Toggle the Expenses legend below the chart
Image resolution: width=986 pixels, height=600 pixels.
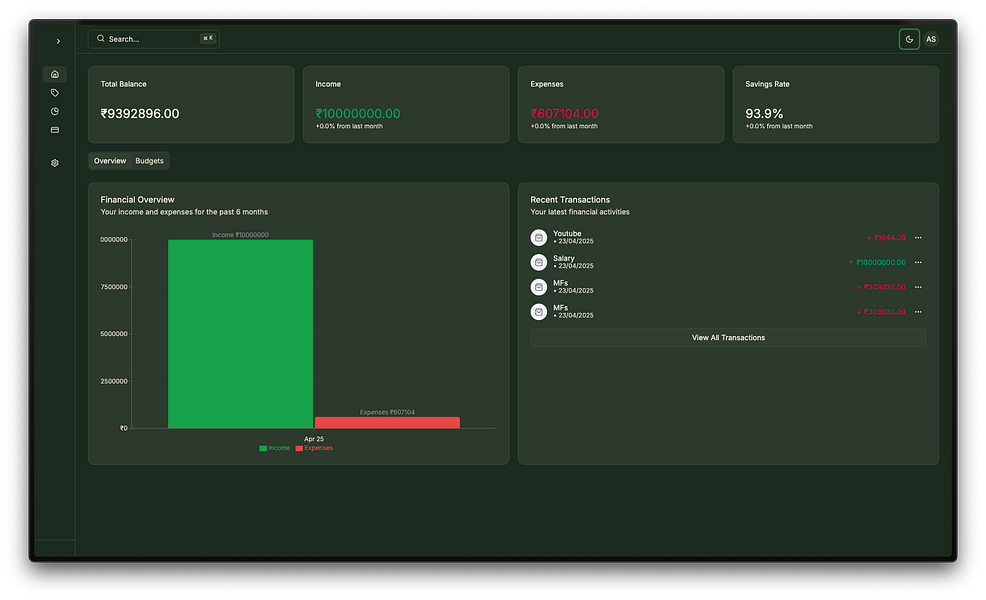click(x=315, y=447)
